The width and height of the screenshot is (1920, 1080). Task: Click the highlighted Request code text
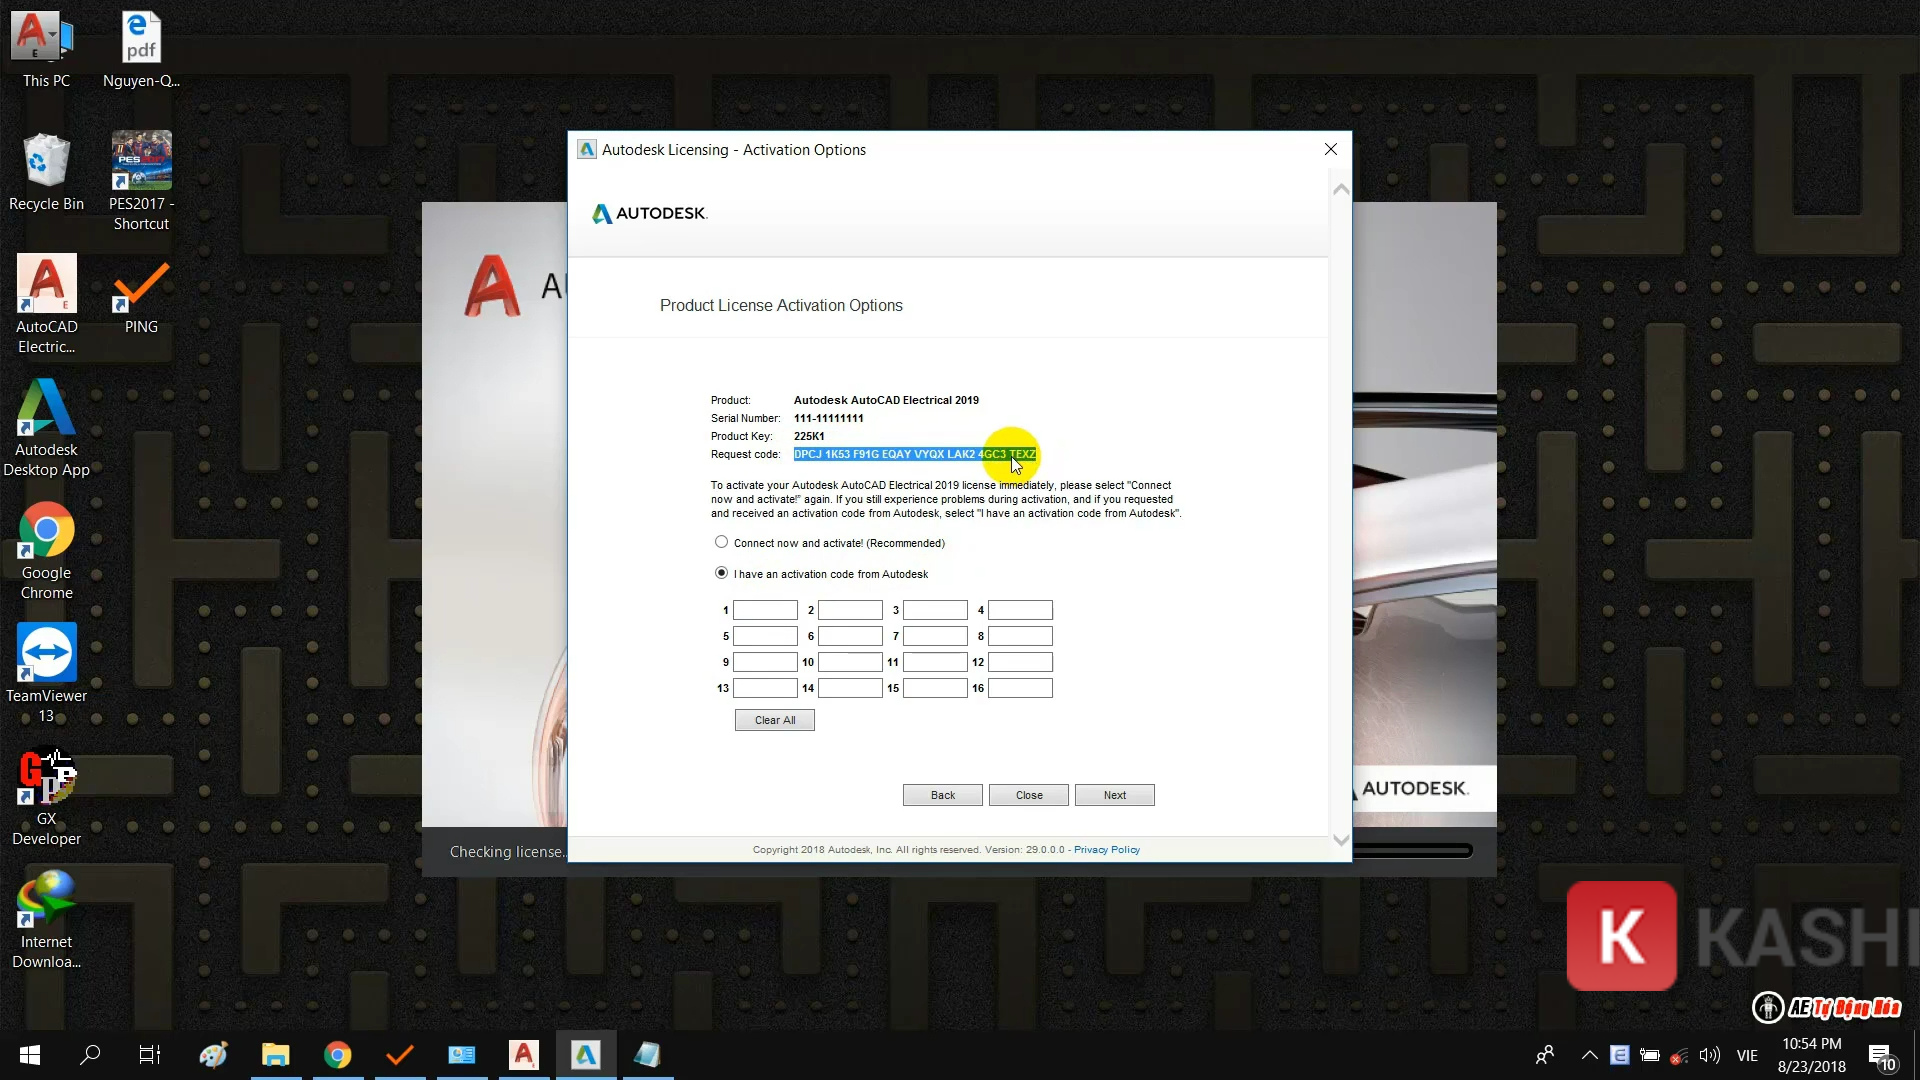(x=915, y=454)
